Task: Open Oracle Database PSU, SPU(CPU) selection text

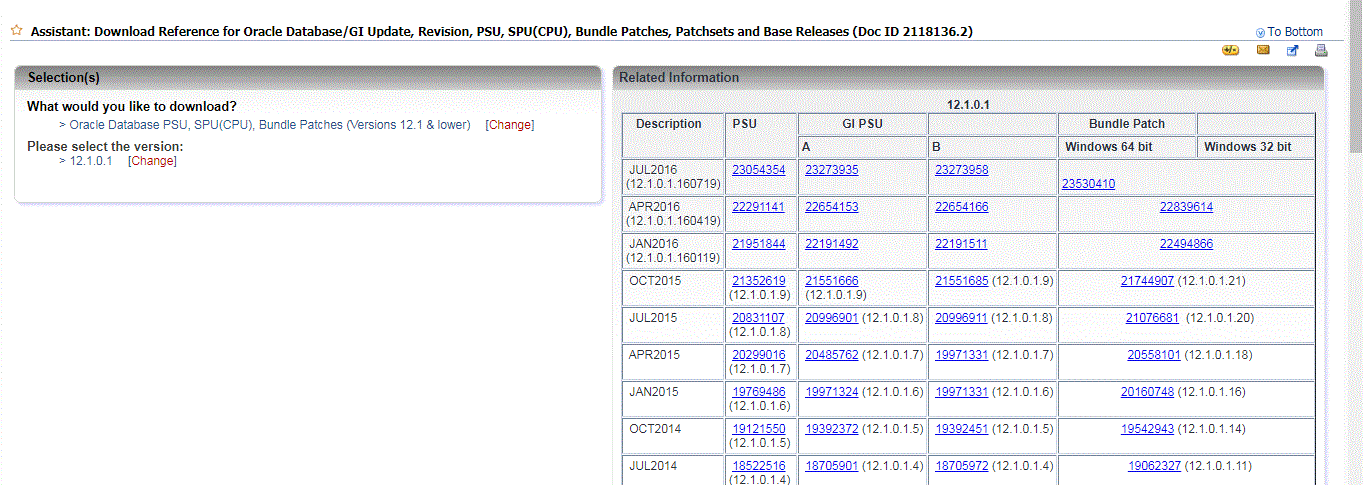Action: point(270,125)
